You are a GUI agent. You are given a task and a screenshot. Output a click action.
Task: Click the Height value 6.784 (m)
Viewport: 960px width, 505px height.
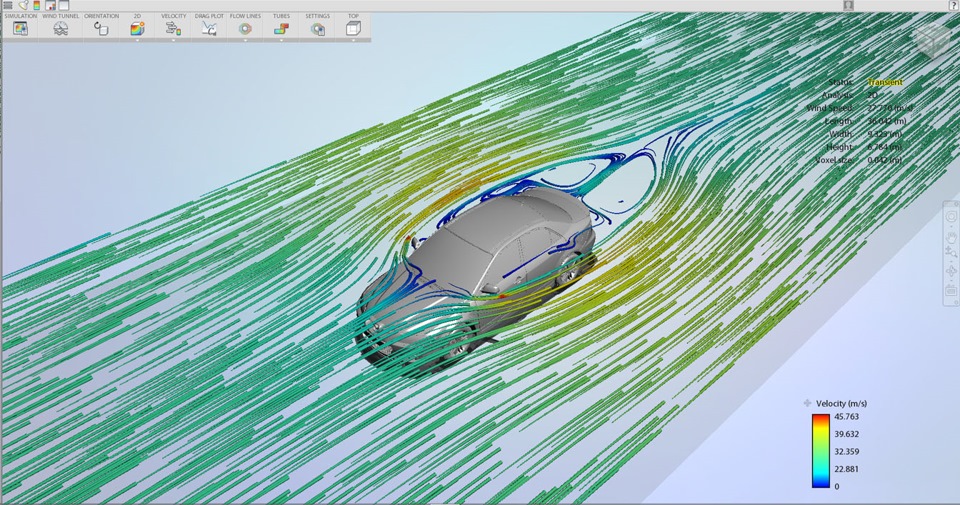point(885,147)
